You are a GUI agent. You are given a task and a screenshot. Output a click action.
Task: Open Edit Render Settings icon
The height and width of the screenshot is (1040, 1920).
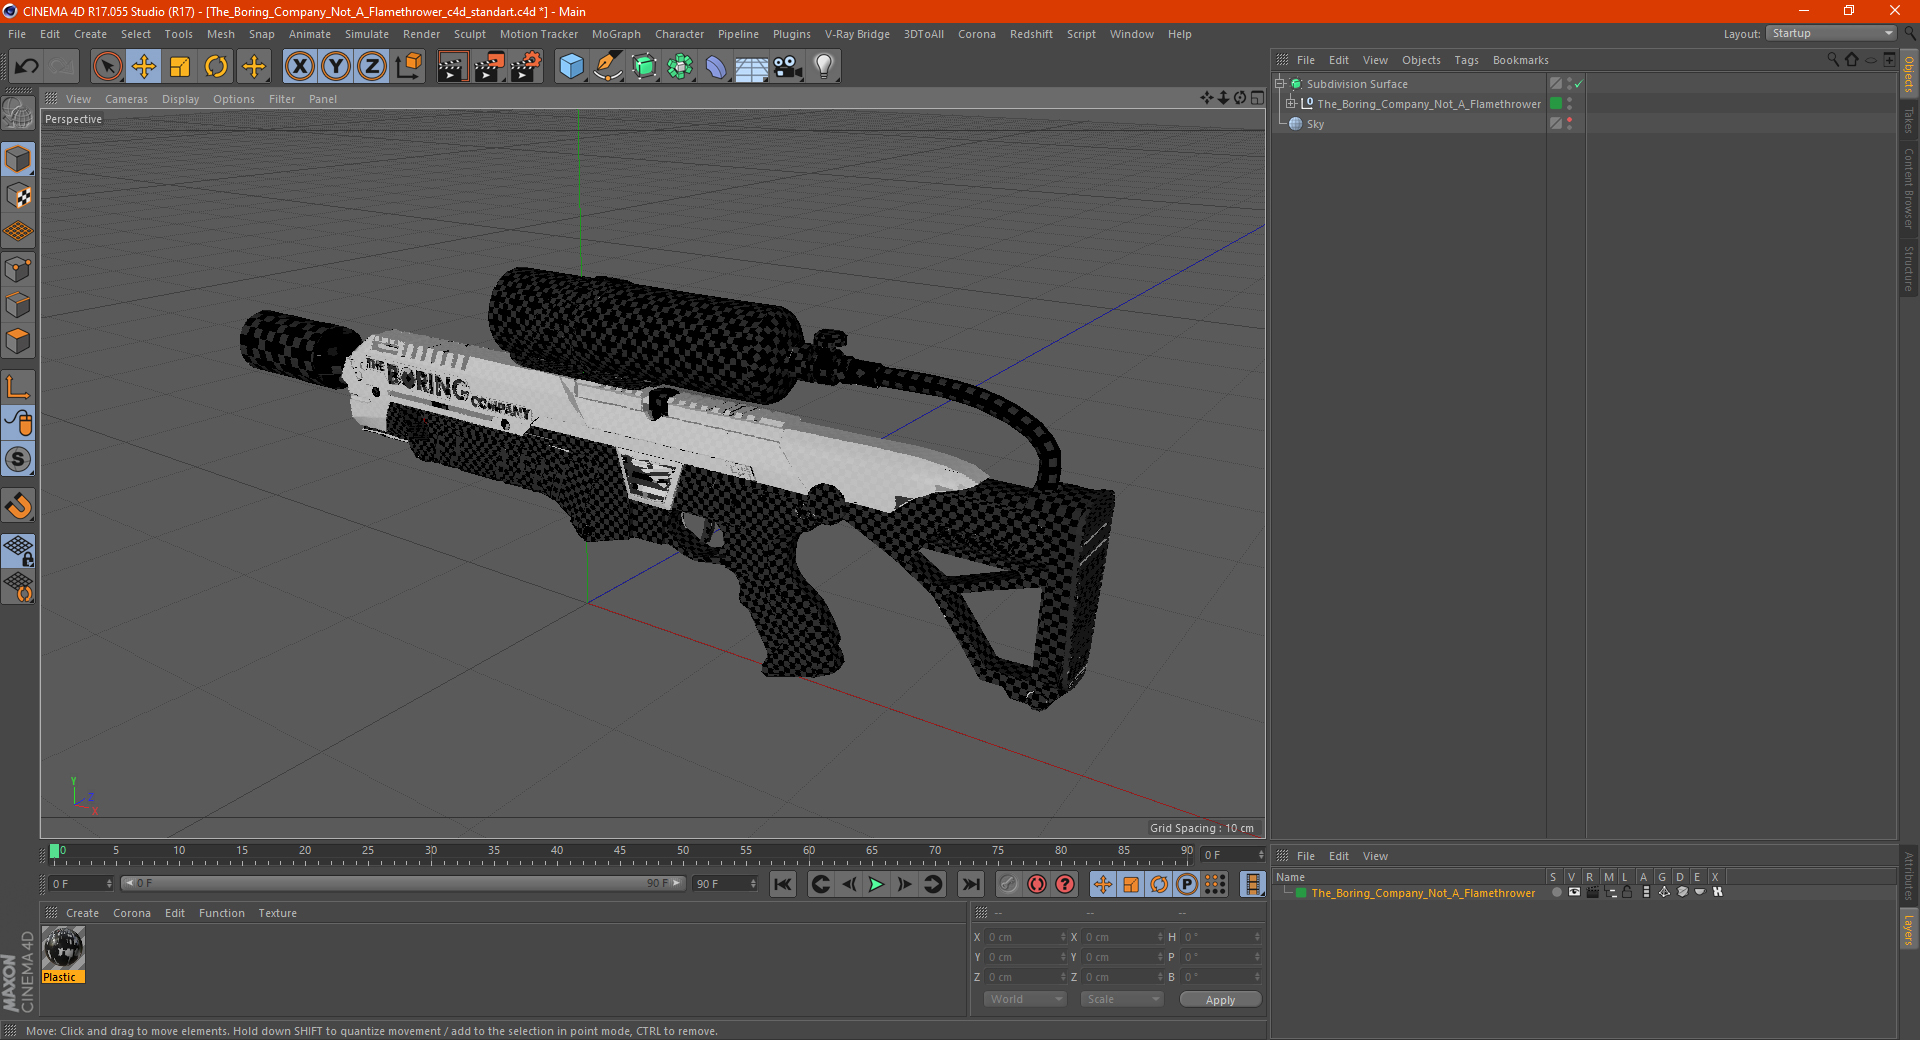pos(525,67)
